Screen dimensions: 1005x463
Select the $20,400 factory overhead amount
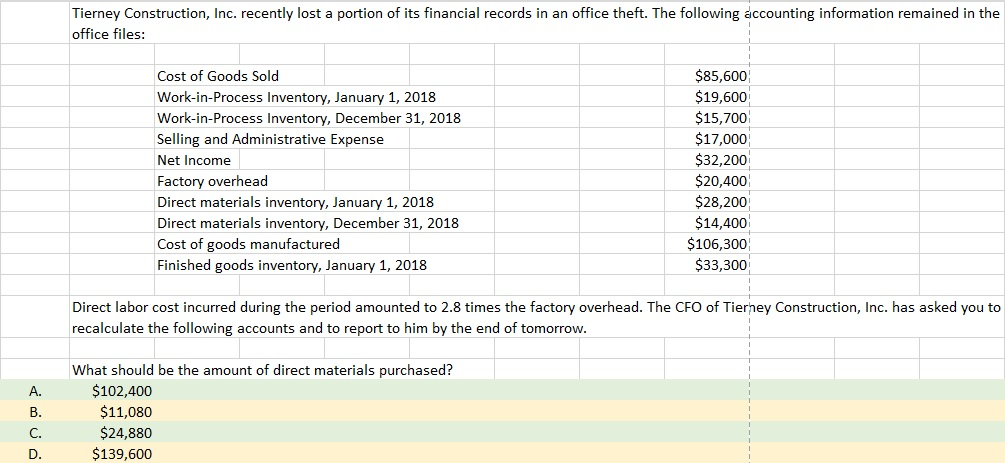tap(720, 181)
